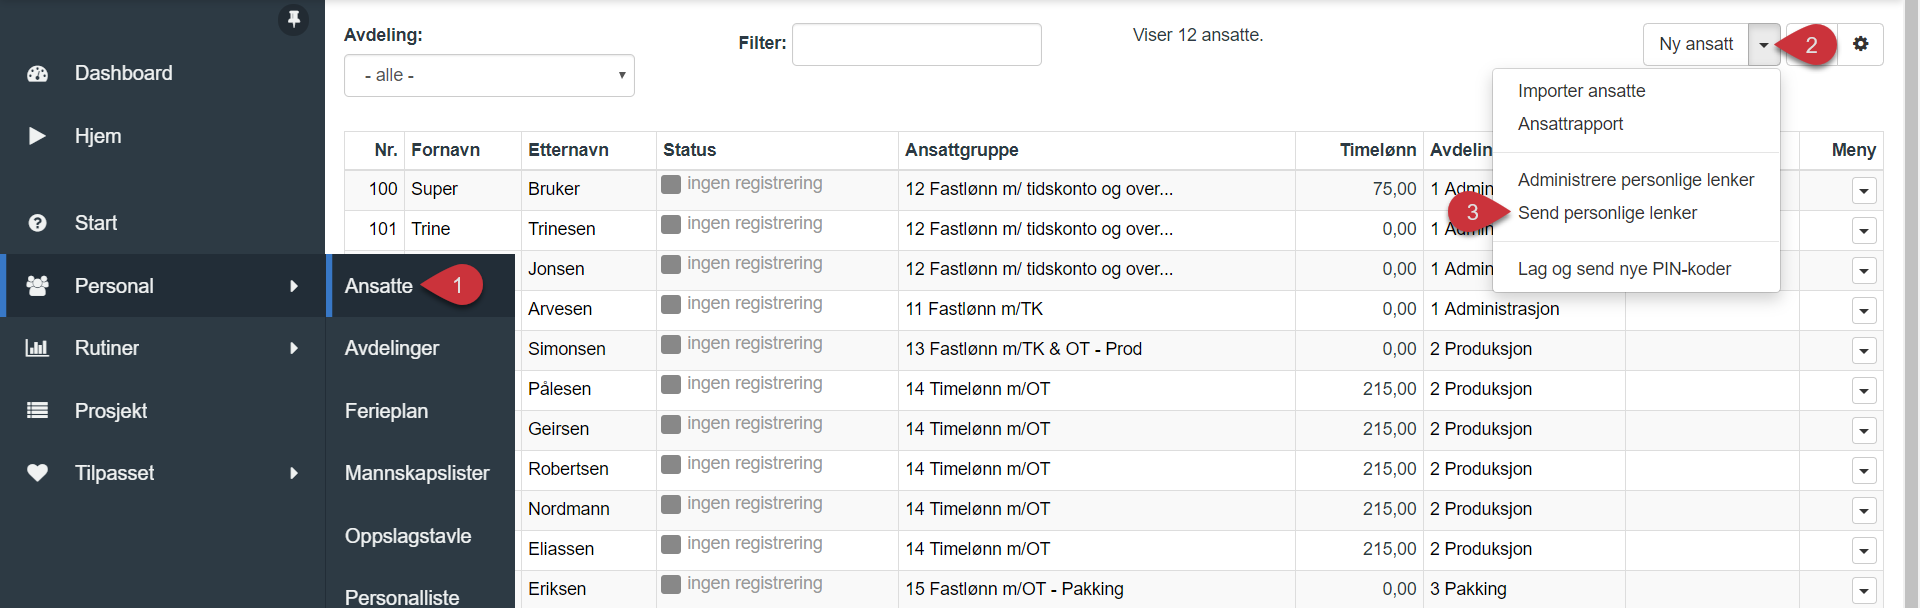Screen dimensions: 1920x608
Task: Choose Importer ansatte from the menu
Action: [x=1581, y=91]
